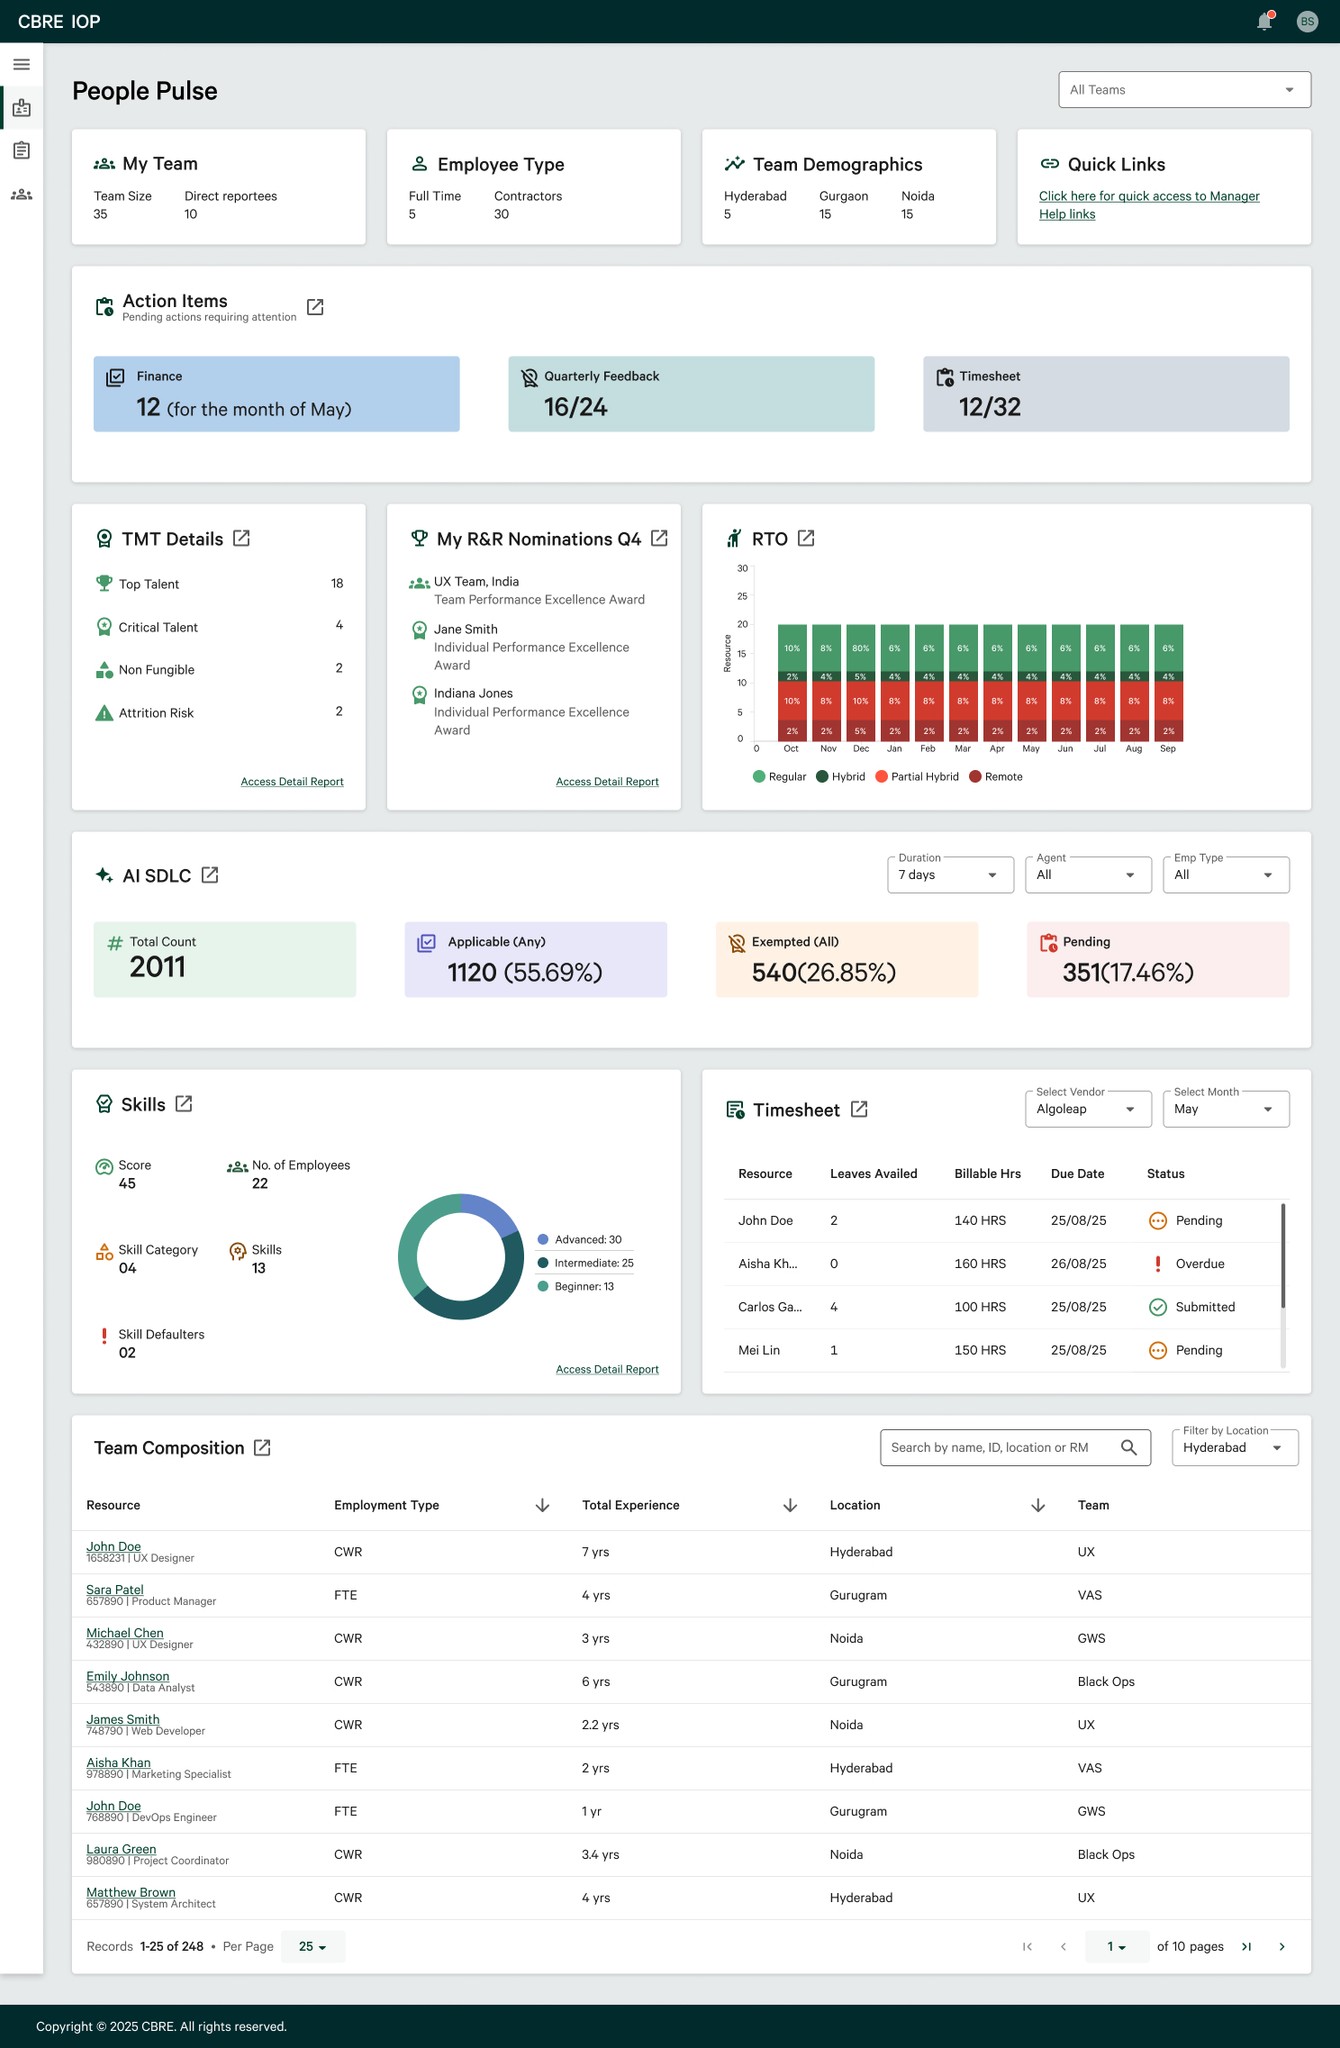
Task: Open the hamburger menu in sidebar
Action: point(21,65)
